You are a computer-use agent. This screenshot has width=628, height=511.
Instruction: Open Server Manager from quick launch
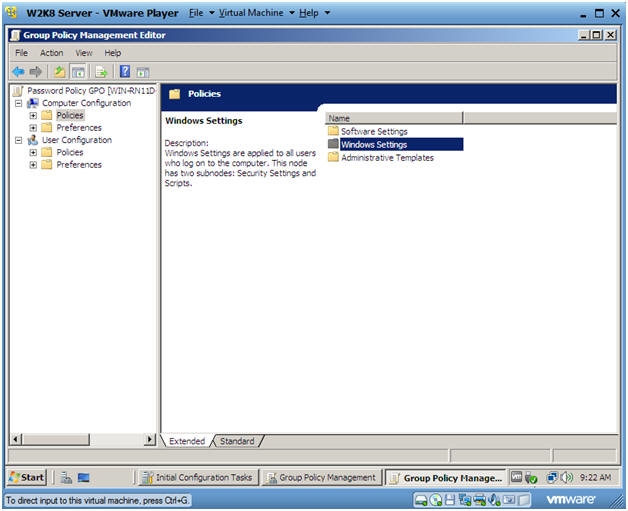tap(66, 477)
